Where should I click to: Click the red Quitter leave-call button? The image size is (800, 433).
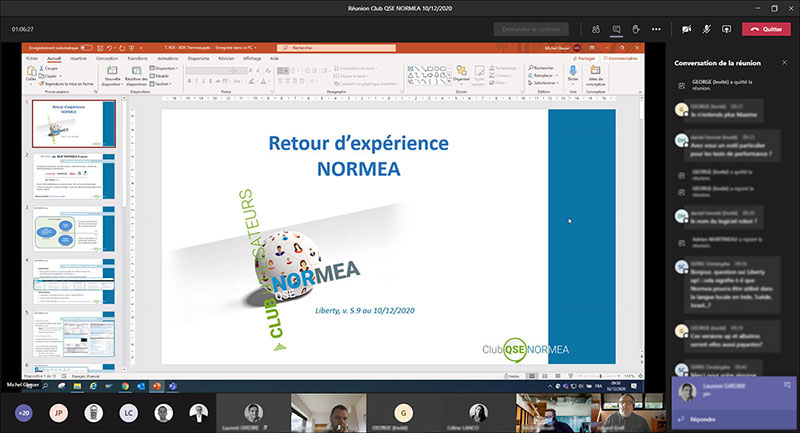(x=766, y=29)
